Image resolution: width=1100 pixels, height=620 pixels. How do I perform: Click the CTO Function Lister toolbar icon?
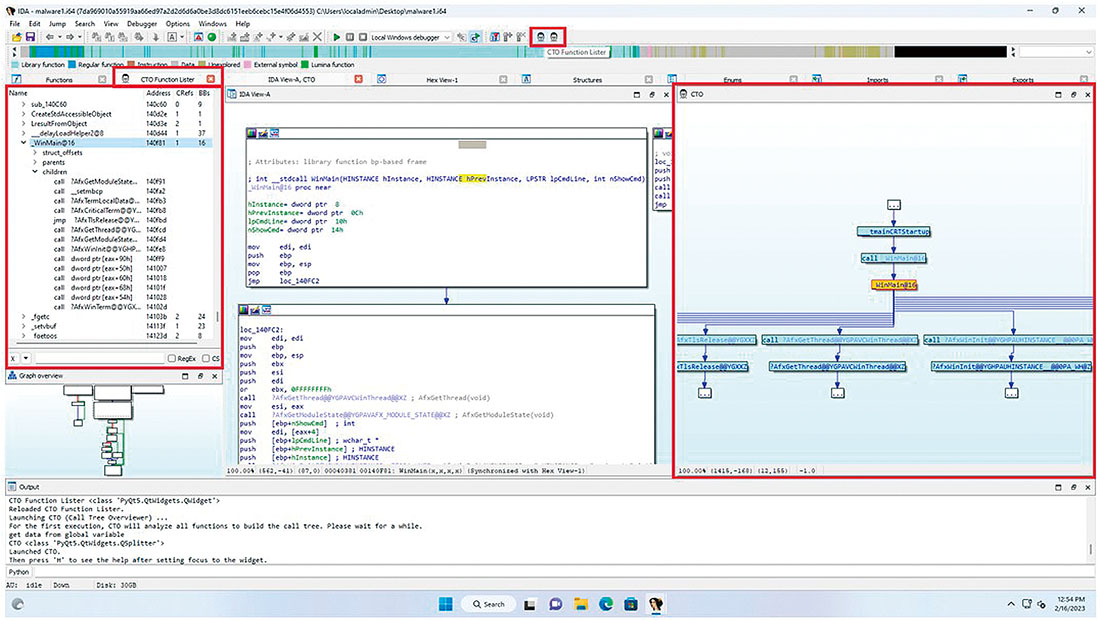coord(540,36)
